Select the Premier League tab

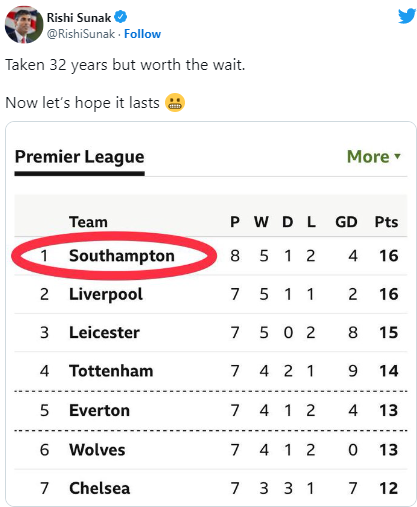click(x=79, y=157)
